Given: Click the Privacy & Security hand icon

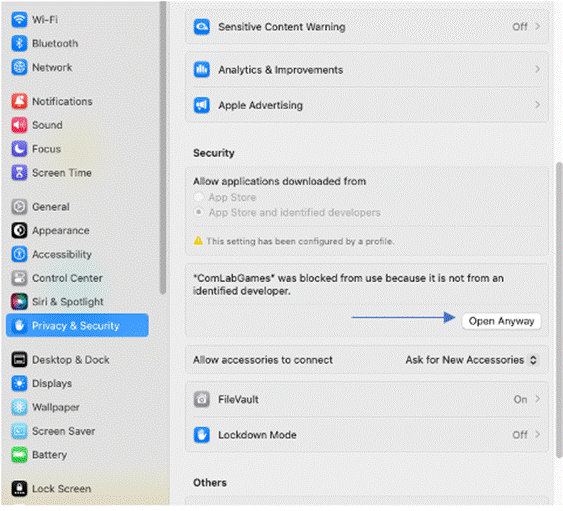Looking at the screenshot, I should pyautogui.click(x=19, y=326).
